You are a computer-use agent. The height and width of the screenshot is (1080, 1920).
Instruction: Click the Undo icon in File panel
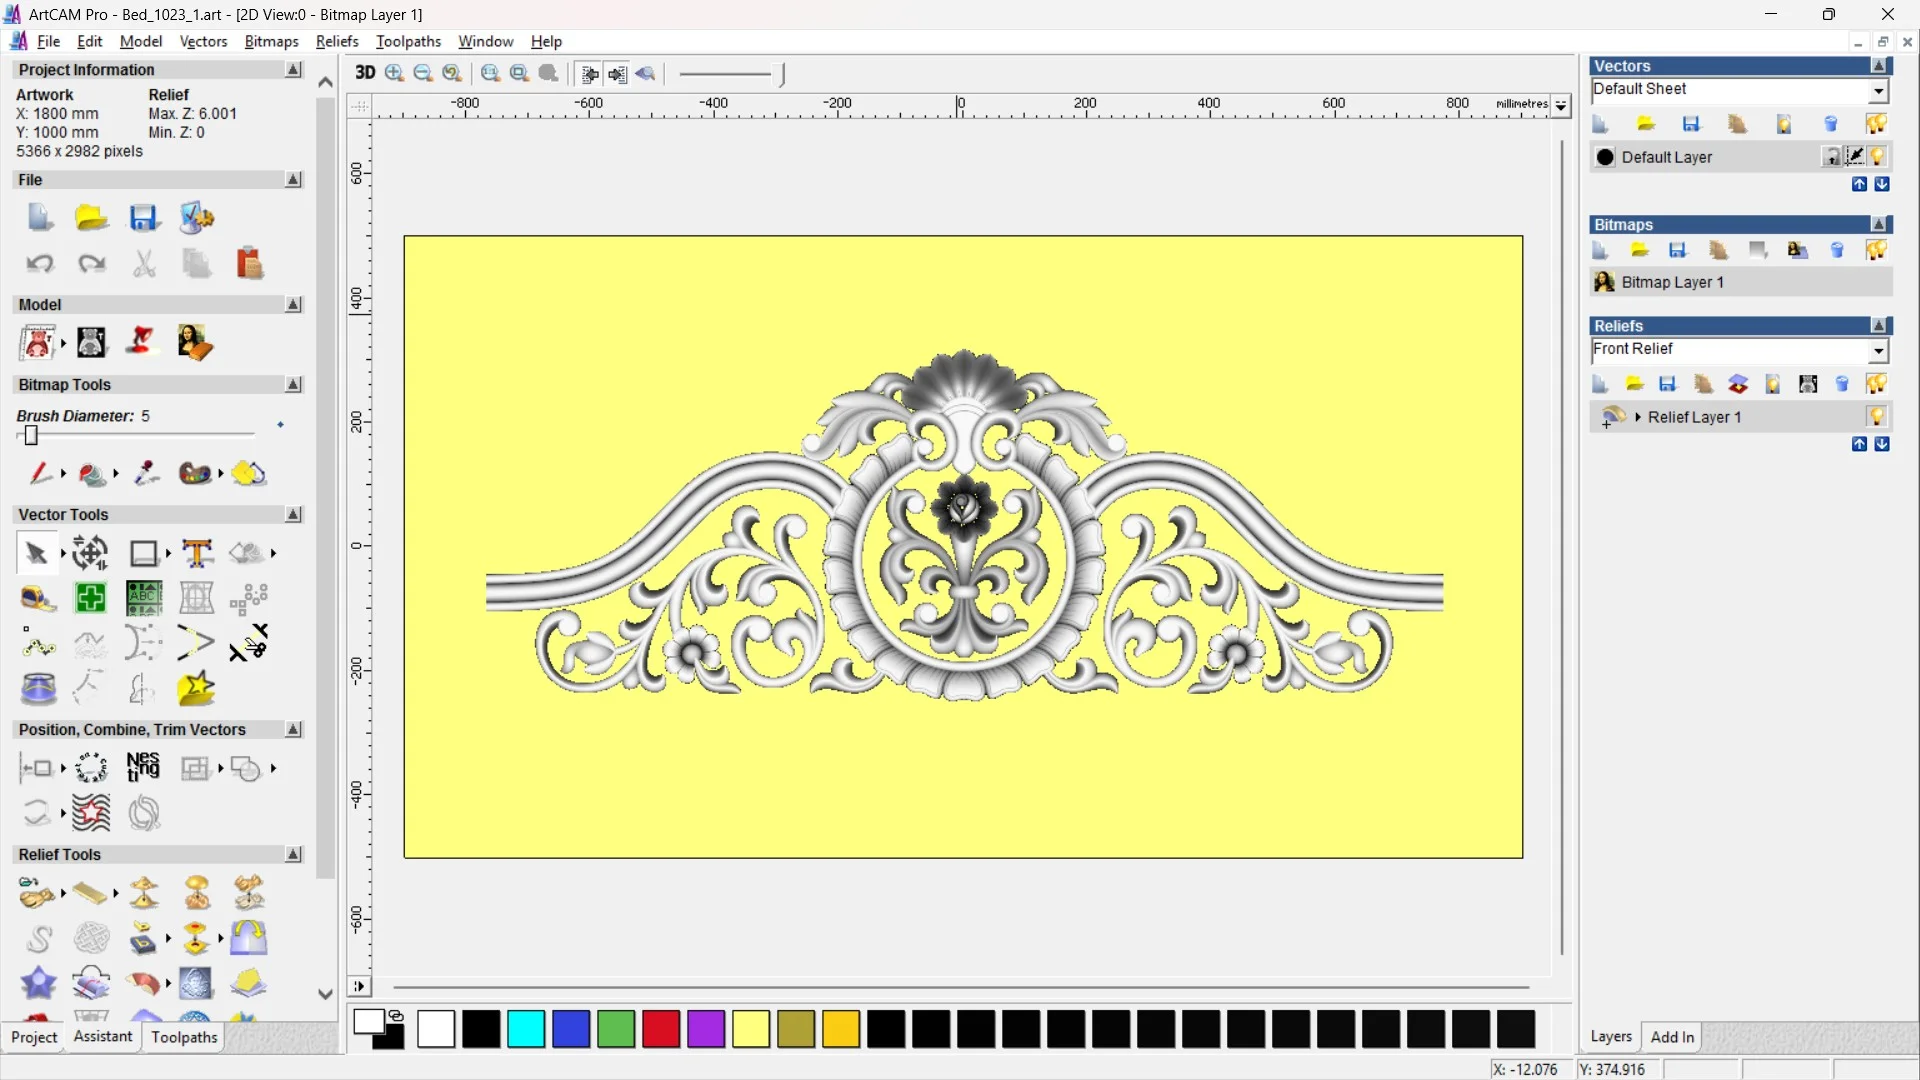40,264
